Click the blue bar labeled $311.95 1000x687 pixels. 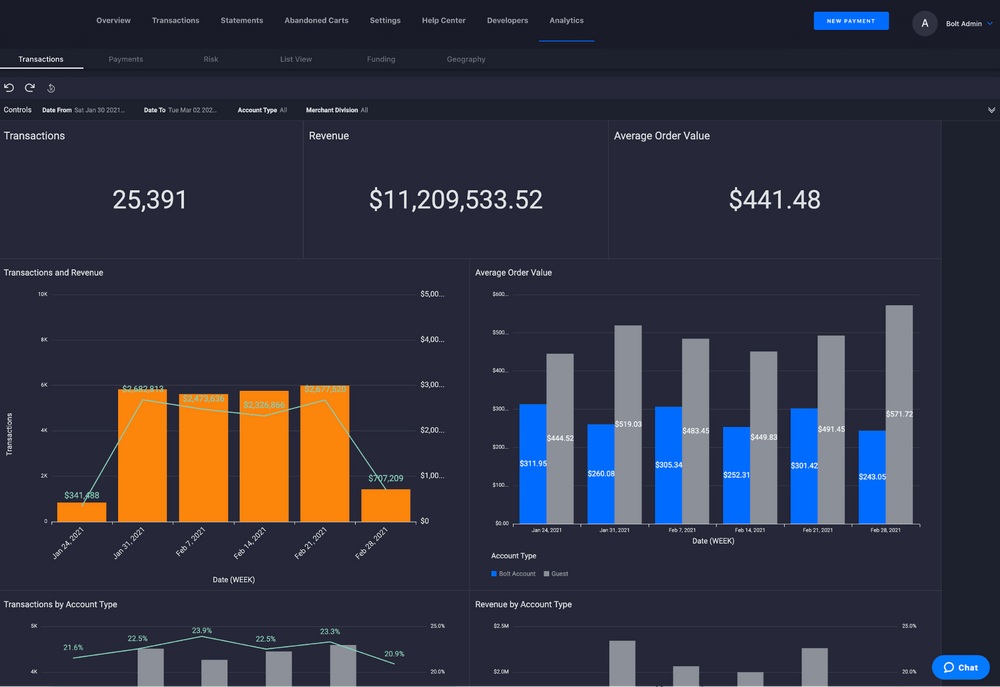[x=533, y=464]
